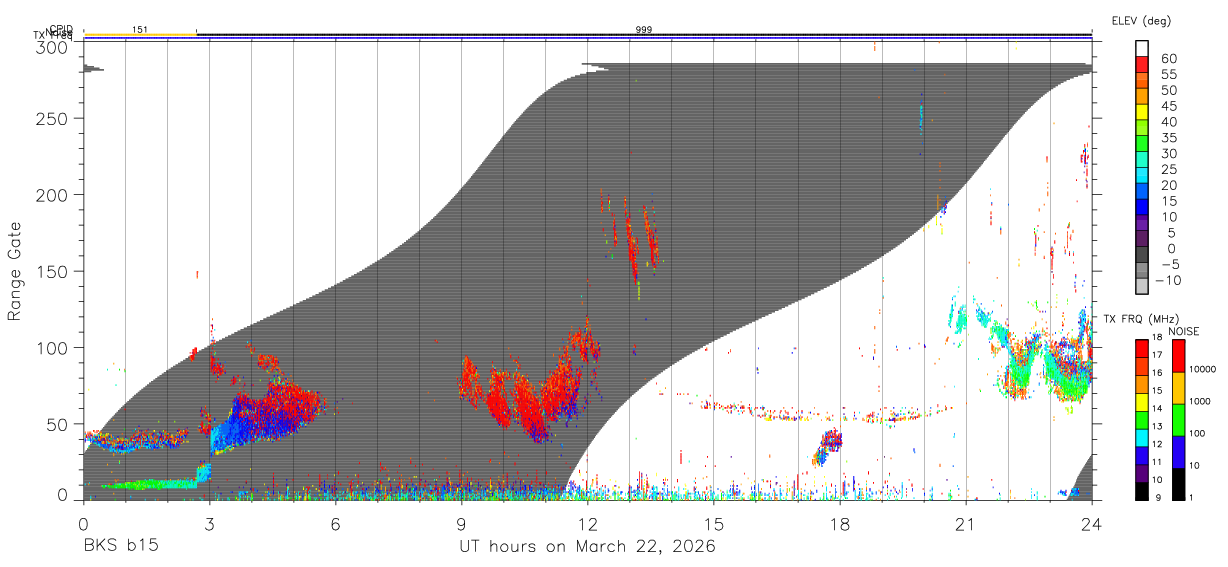Image resolution: width=1228 pixels, height=567 pixels.
Task: Click the 15 hour tick label on the UT axis
Action: point(714,523)
